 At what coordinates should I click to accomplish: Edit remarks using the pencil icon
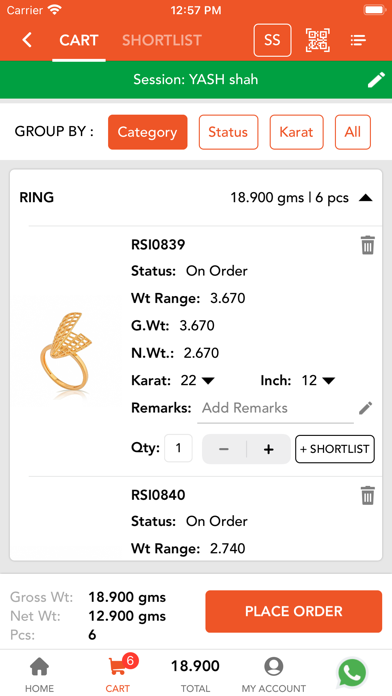(365, 408)
